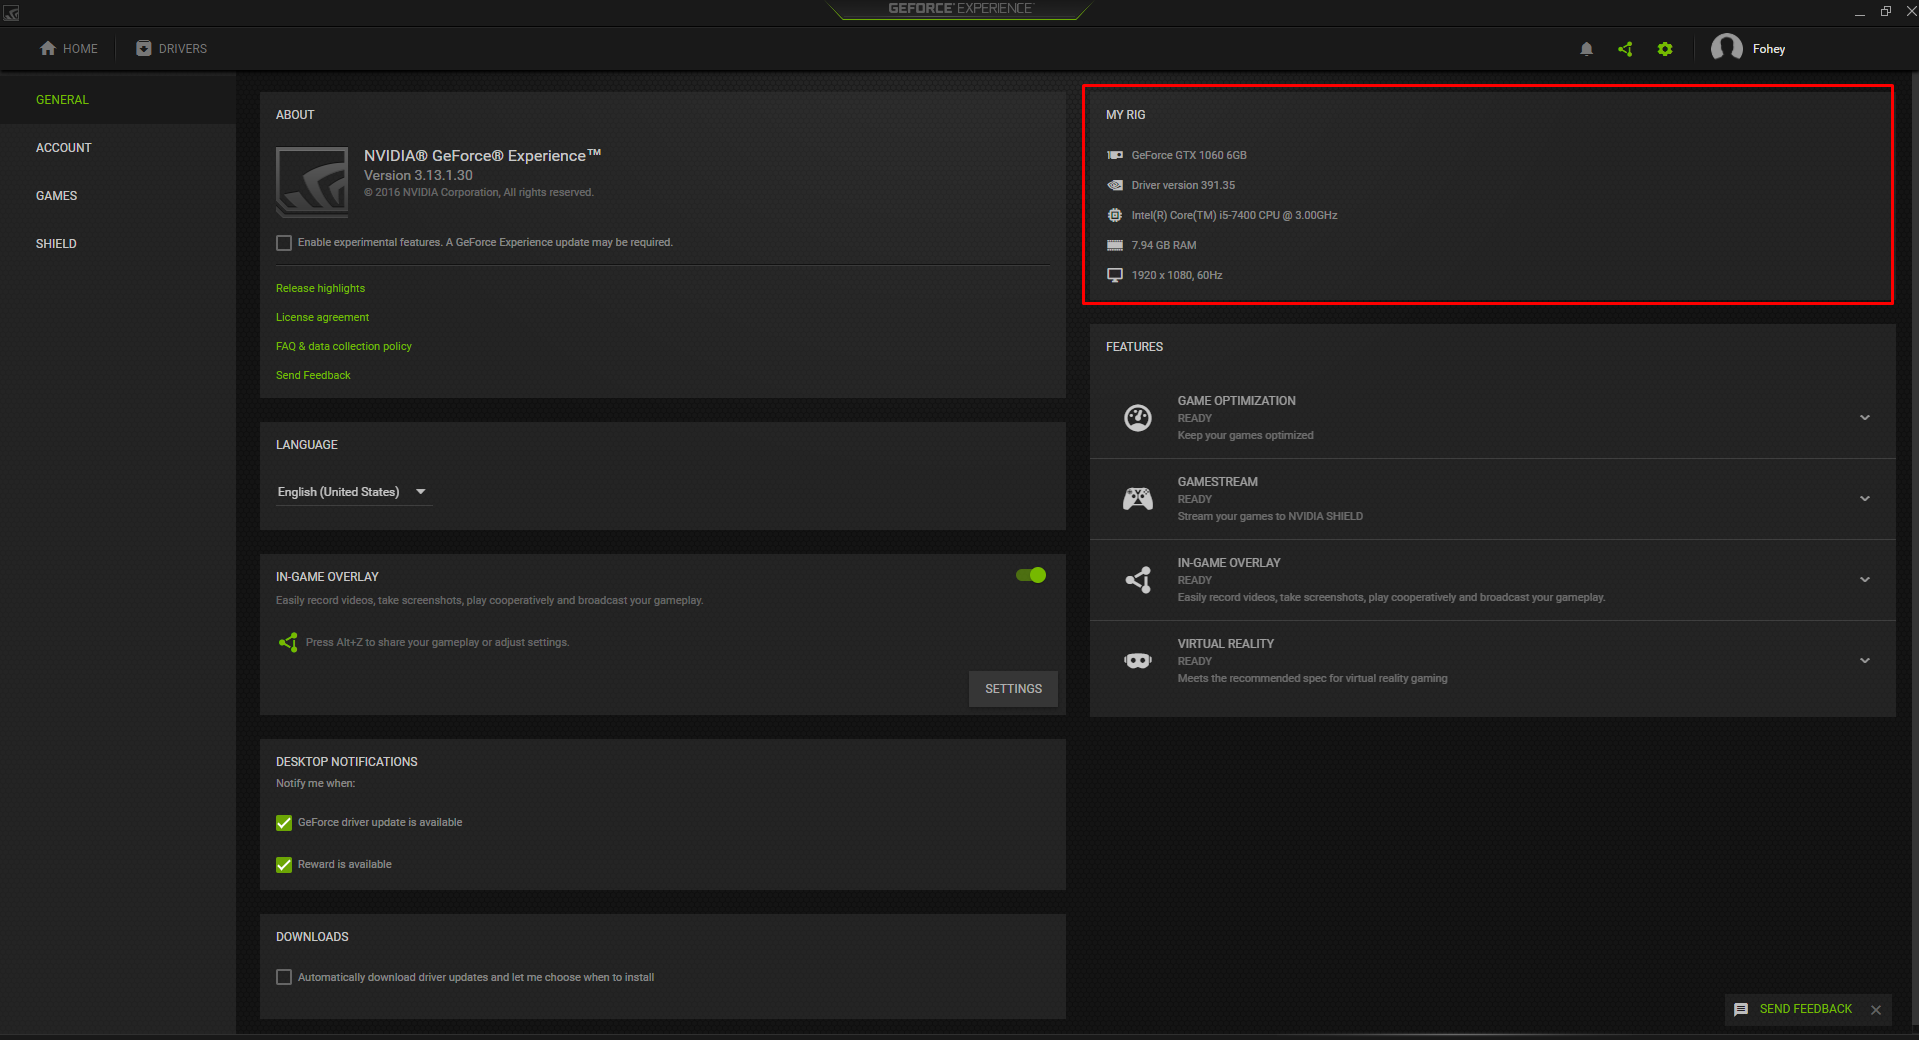Image resolution: width=1919 pixels, height=1040 pixels.
Task: Expand the In-Game Overlay feature chevron
Action: tap(1865, 580)
